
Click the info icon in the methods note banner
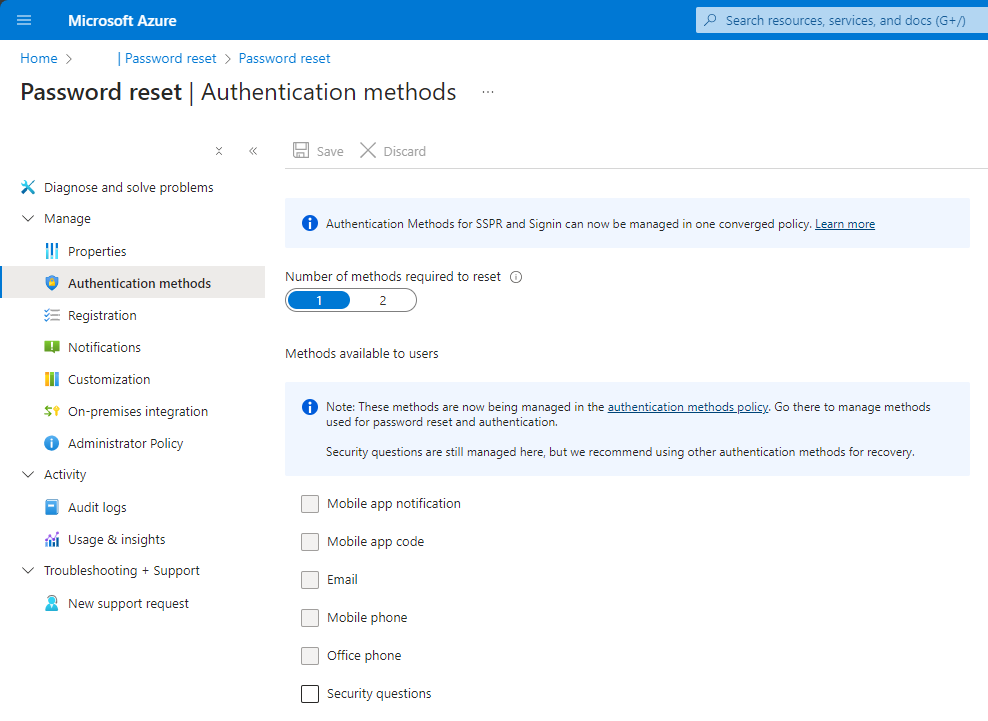tap(310, 407)
